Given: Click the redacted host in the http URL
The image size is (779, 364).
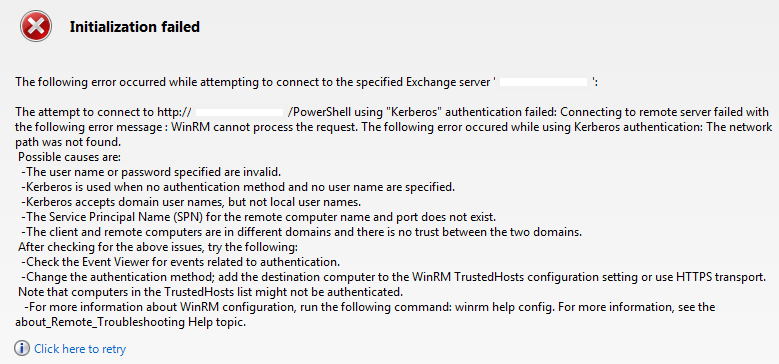Looking at the screenshot, I should pos(240,112).
